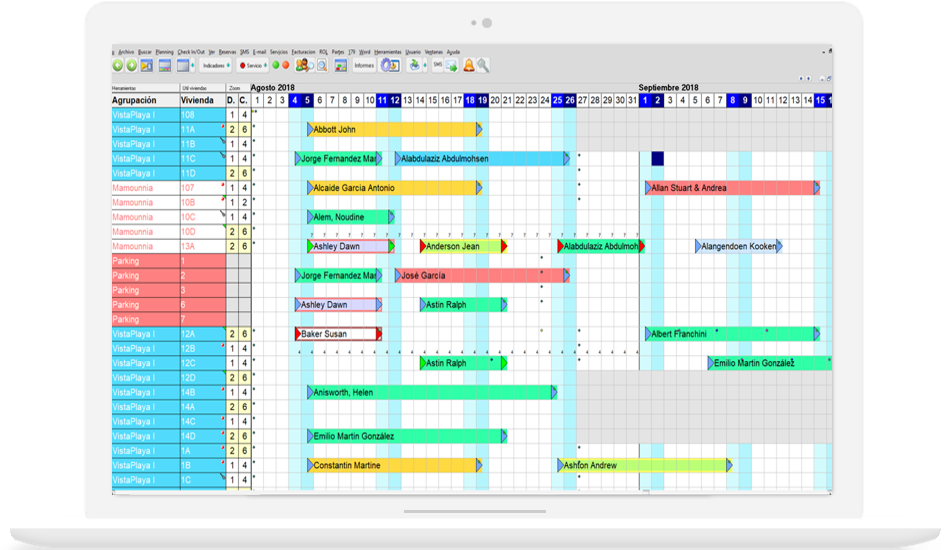Click the green back arrow toolbar icon
This screenshot has height=550, width=950.
[118, 65]
